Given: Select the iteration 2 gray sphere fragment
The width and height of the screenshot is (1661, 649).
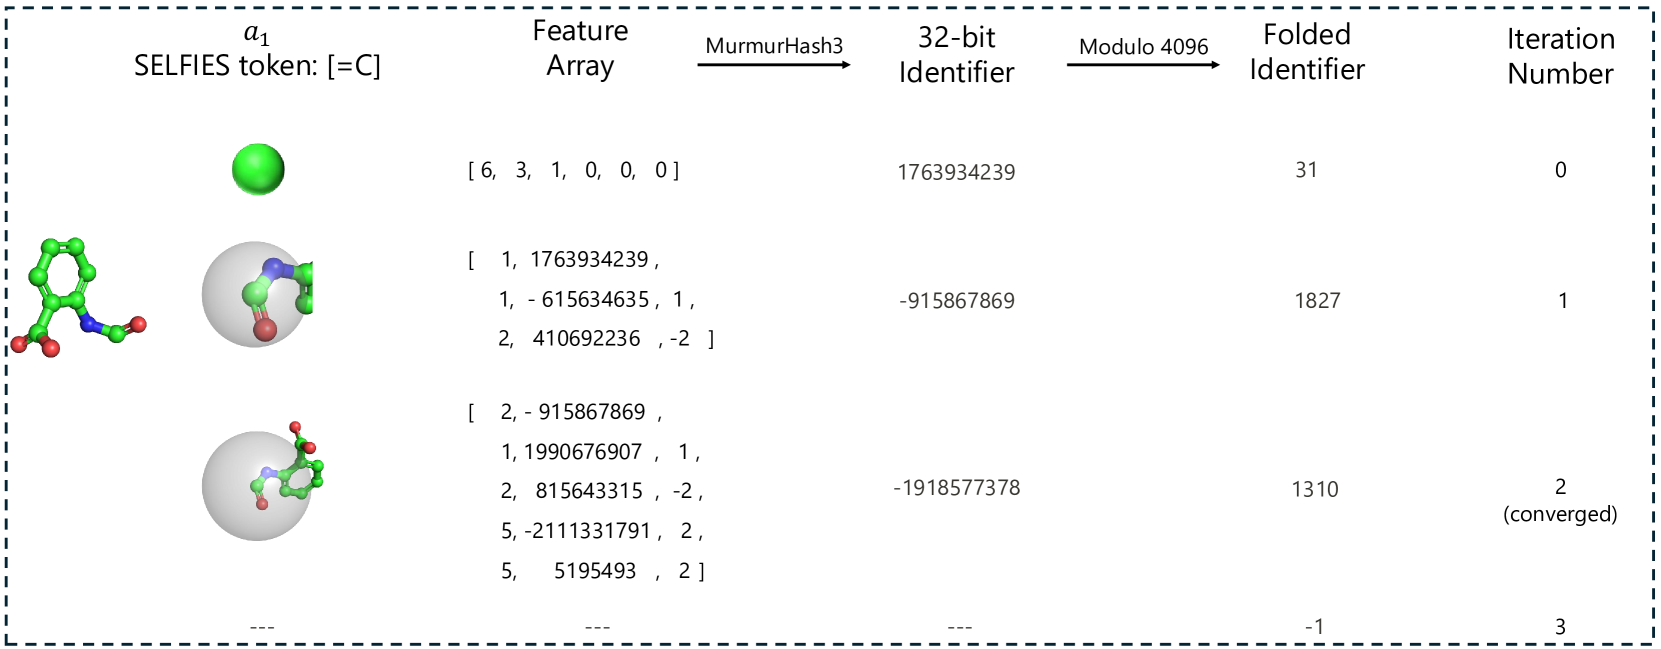Looking at the screenshot, I should click(x=258, y=485).
